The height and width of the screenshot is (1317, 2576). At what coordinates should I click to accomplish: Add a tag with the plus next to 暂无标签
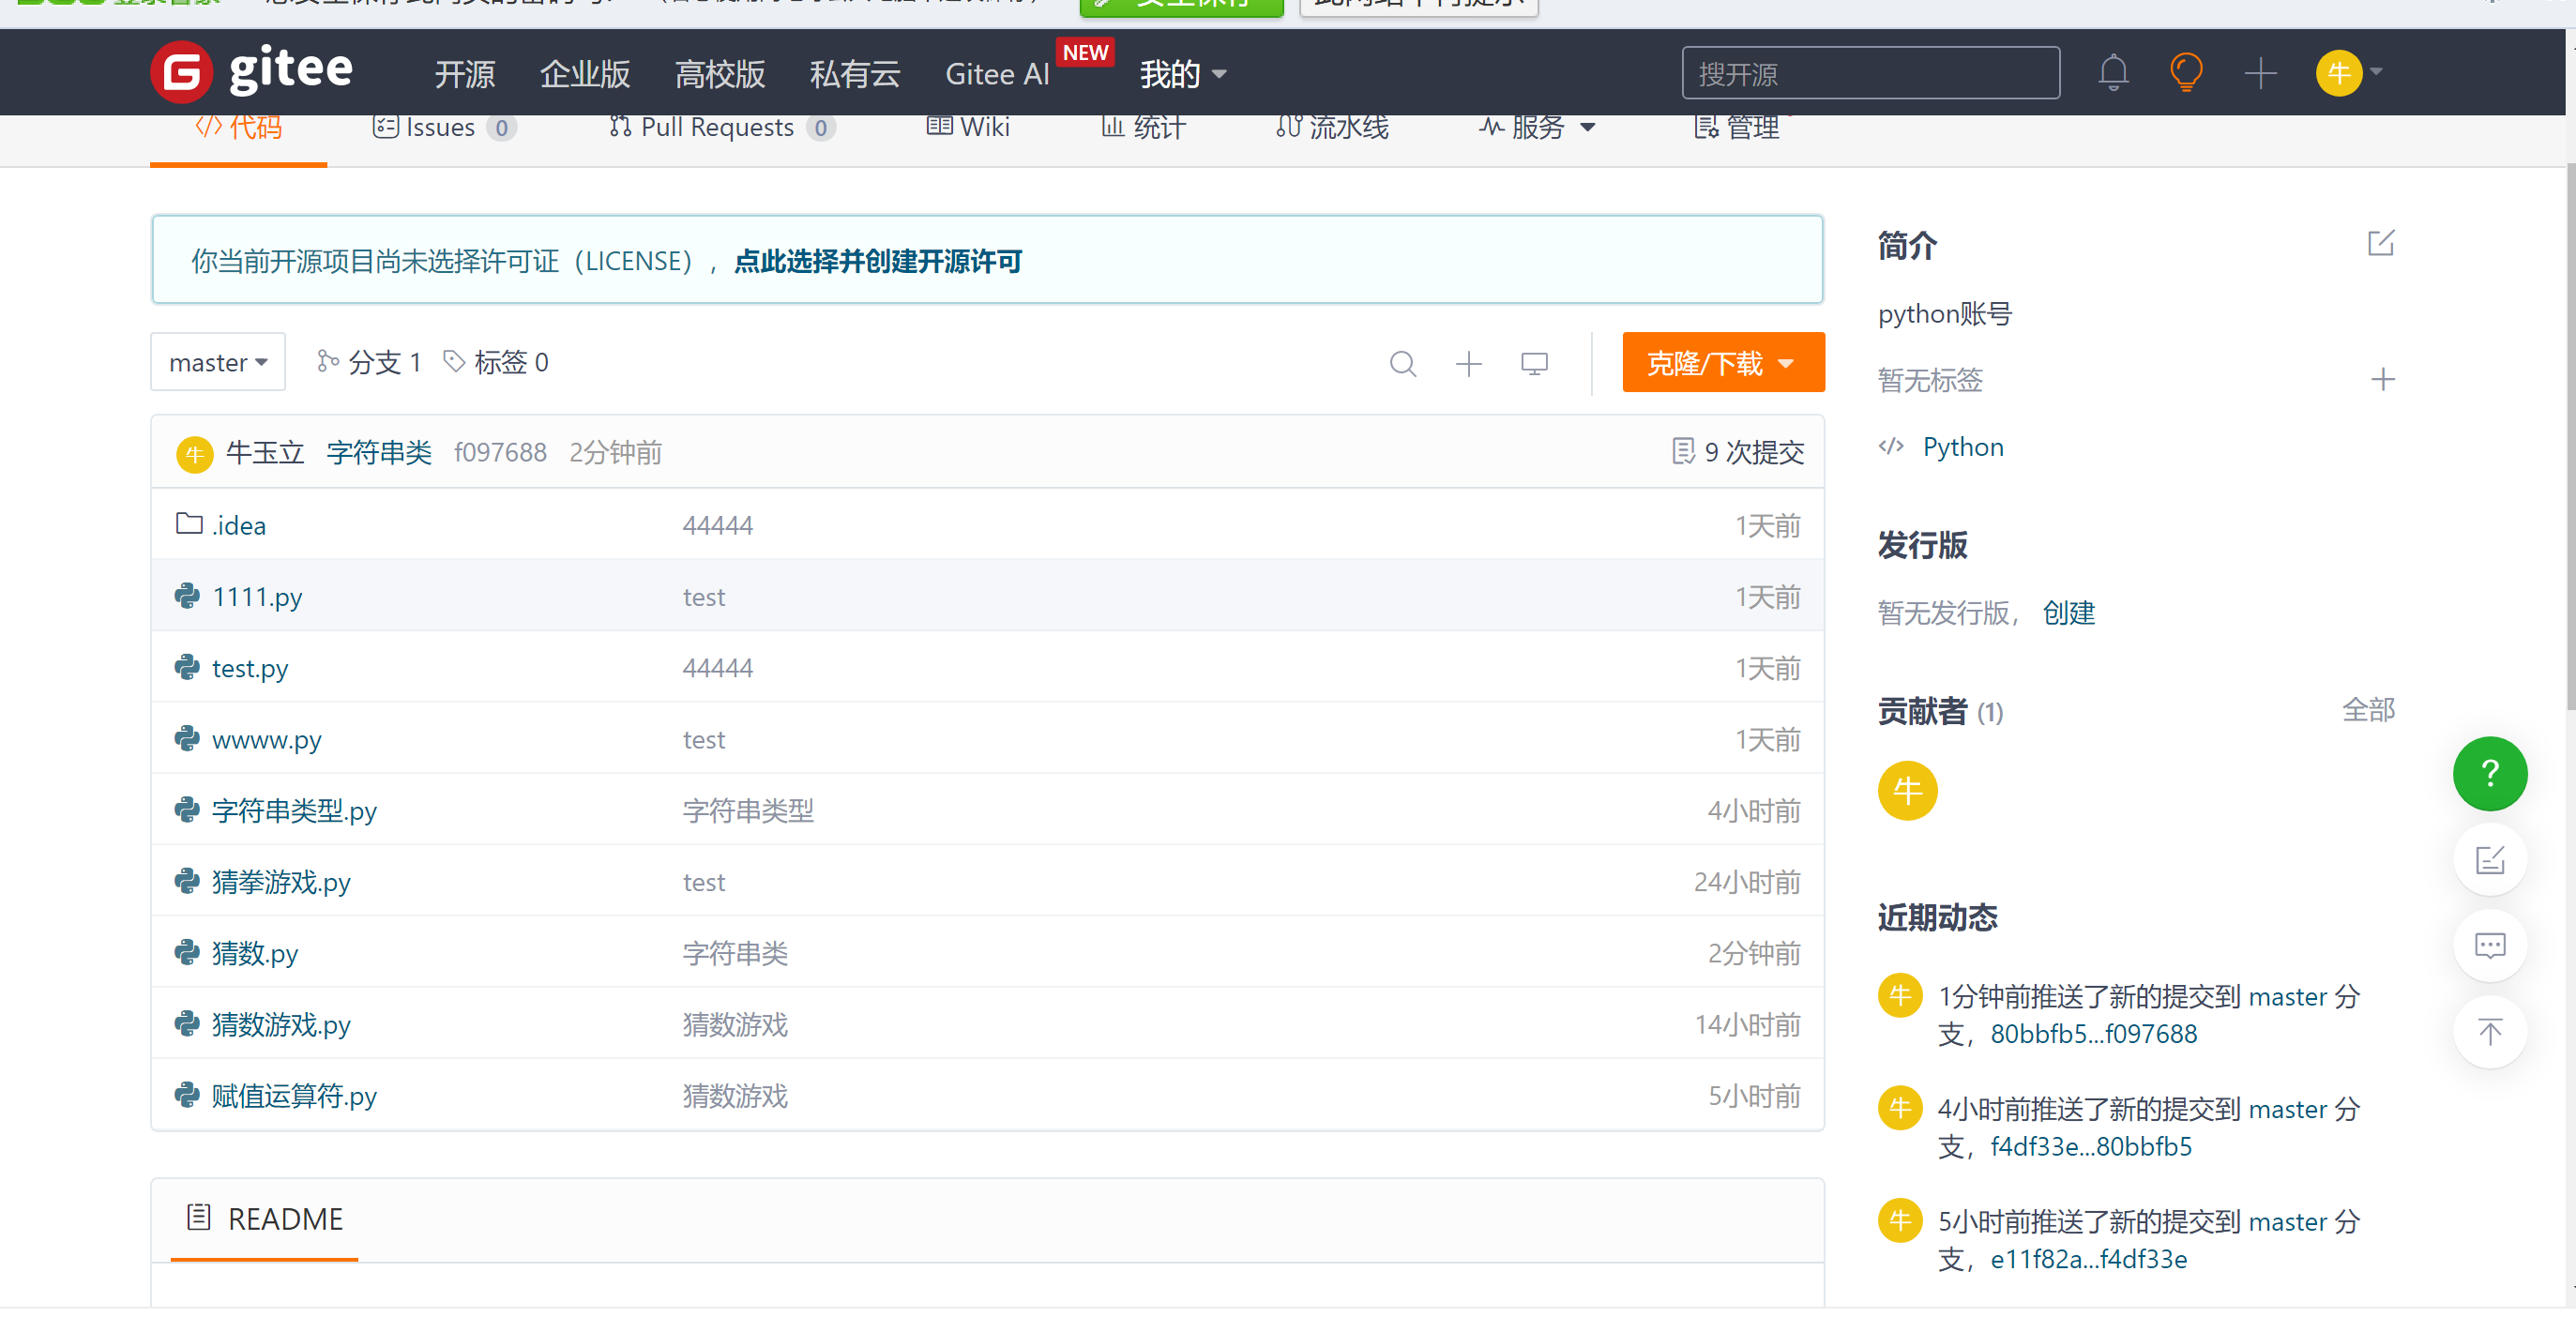(2382, 379)
